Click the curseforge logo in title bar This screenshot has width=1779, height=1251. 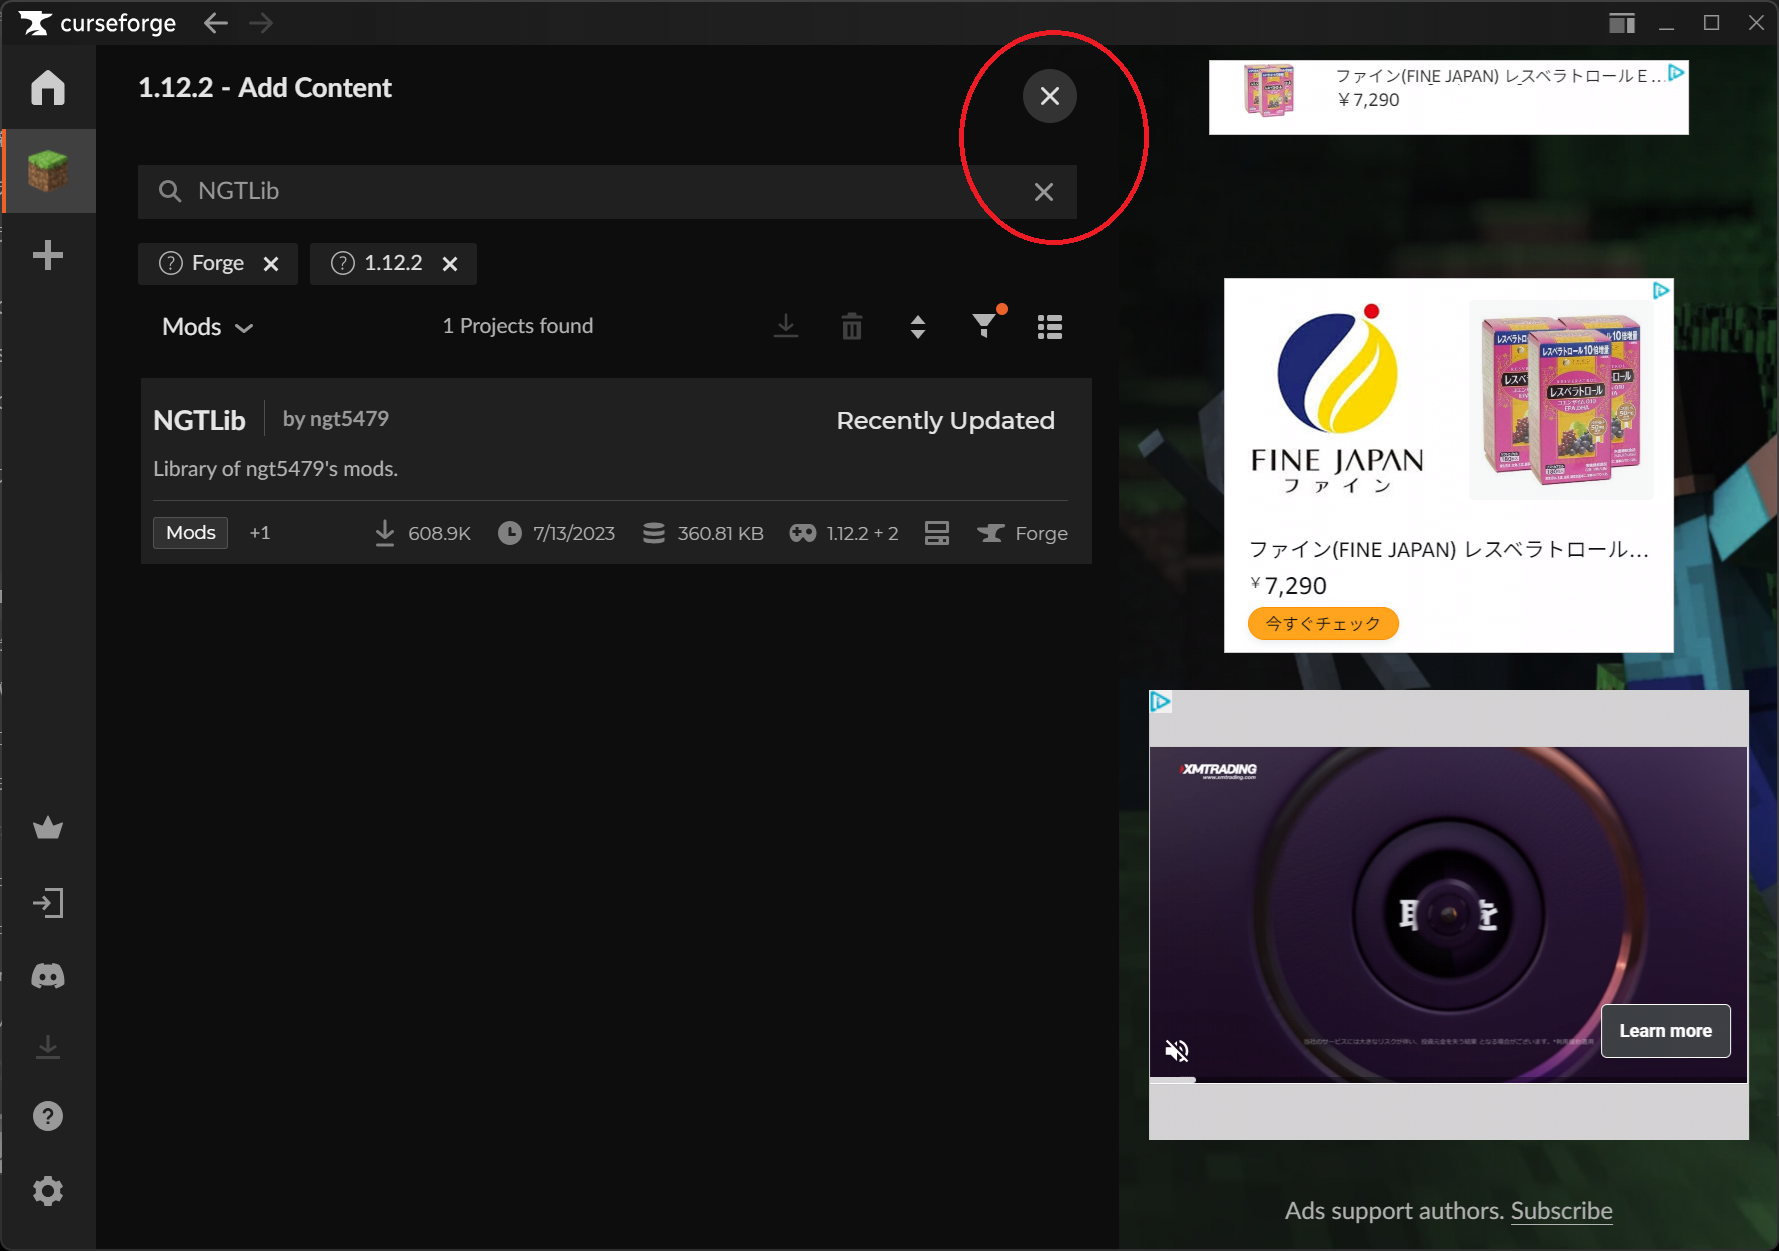click(x=97, y=23)
